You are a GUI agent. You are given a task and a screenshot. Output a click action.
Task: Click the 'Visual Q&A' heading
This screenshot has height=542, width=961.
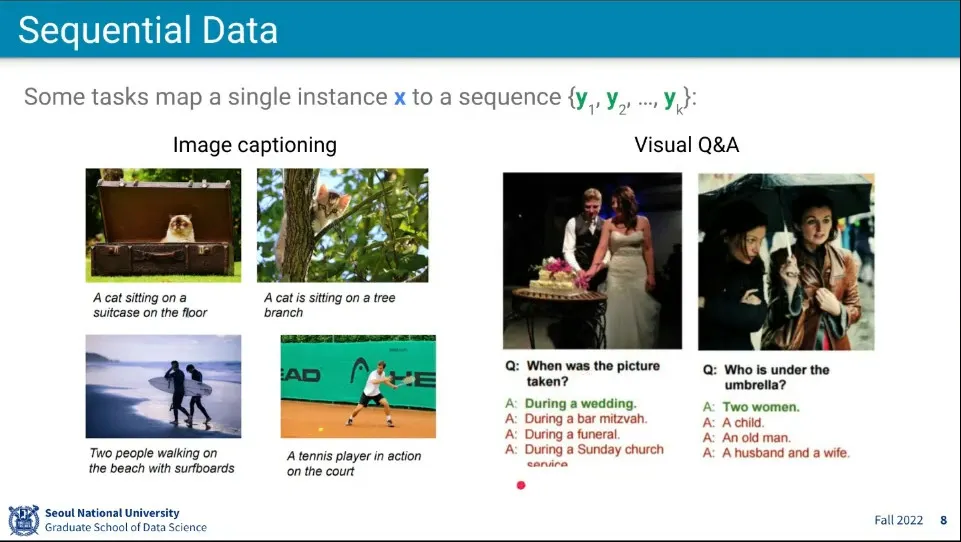[x=686, y=145]
